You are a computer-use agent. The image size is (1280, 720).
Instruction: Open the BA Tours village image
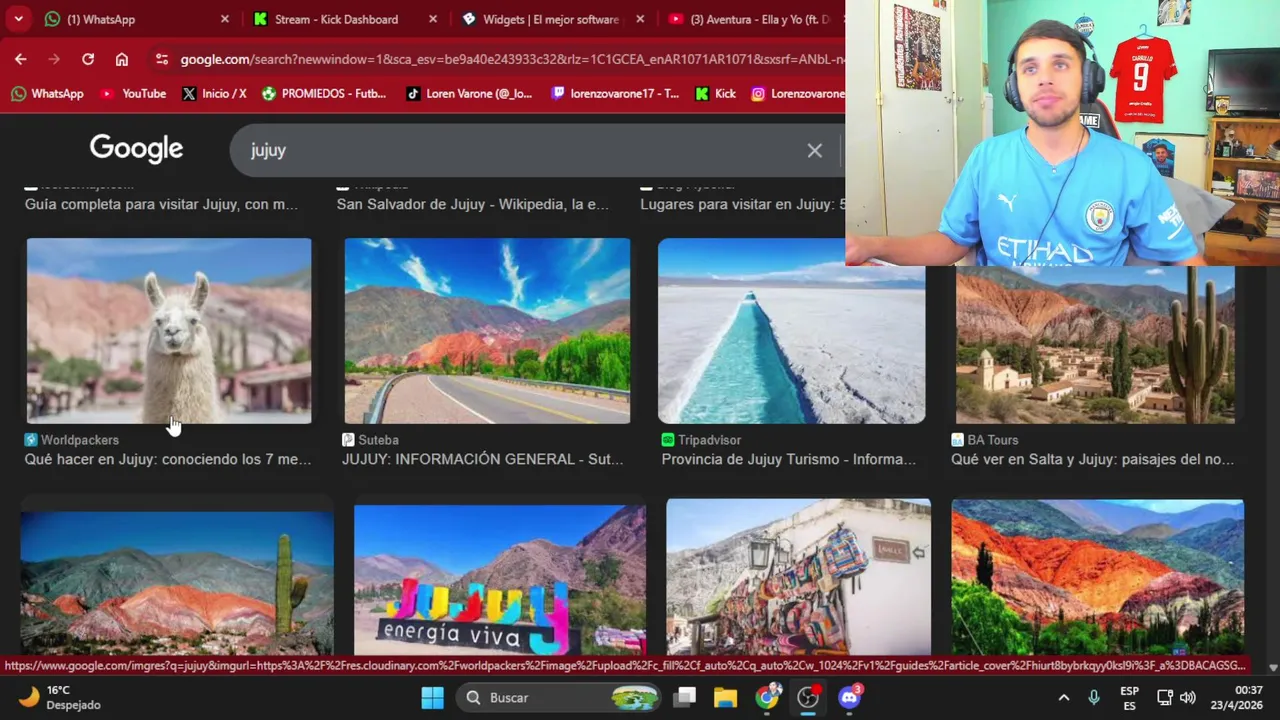pos(1095,345)
